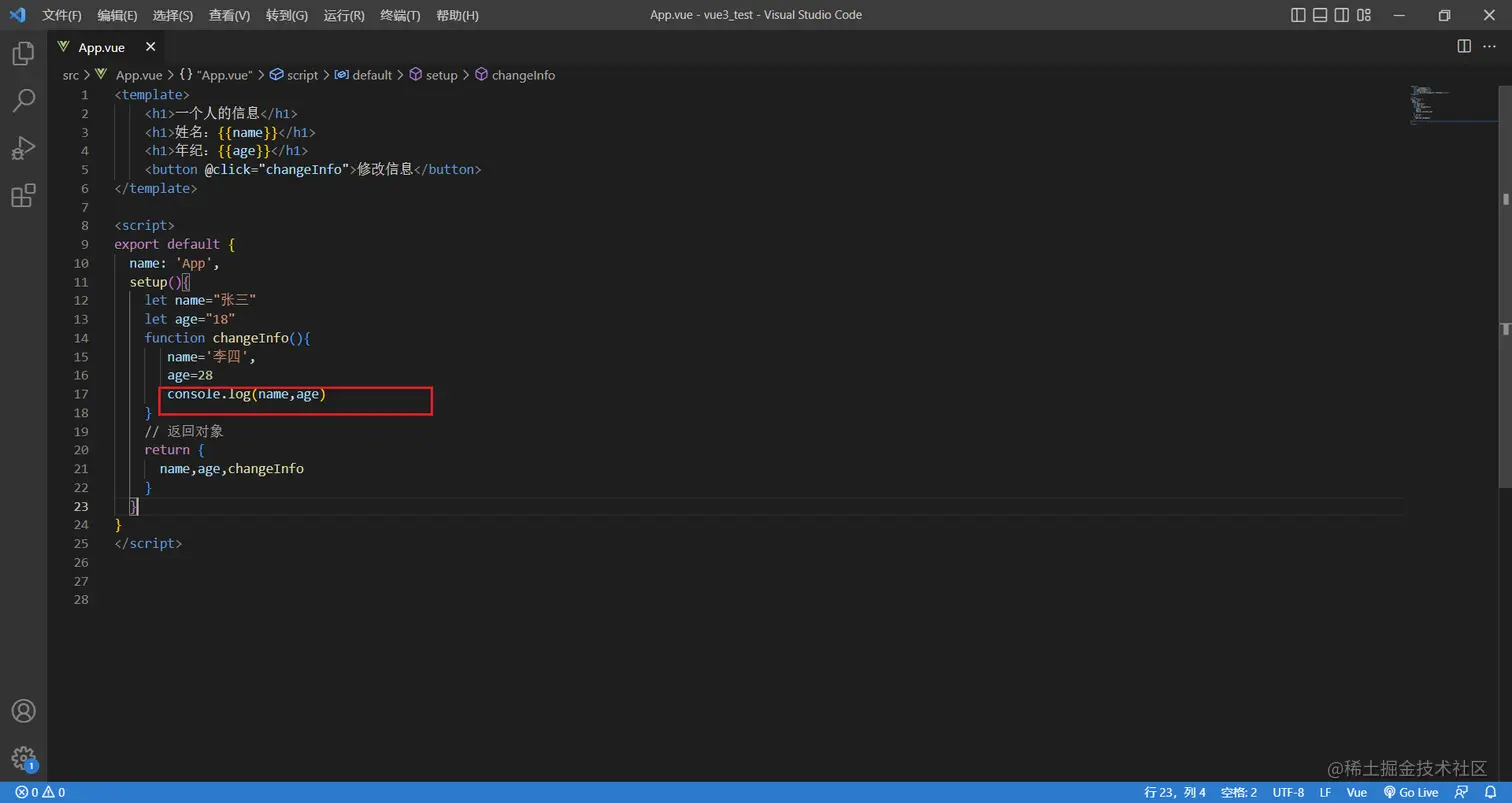Toggle bottom panel layout icon

[x=1320, y=15]
